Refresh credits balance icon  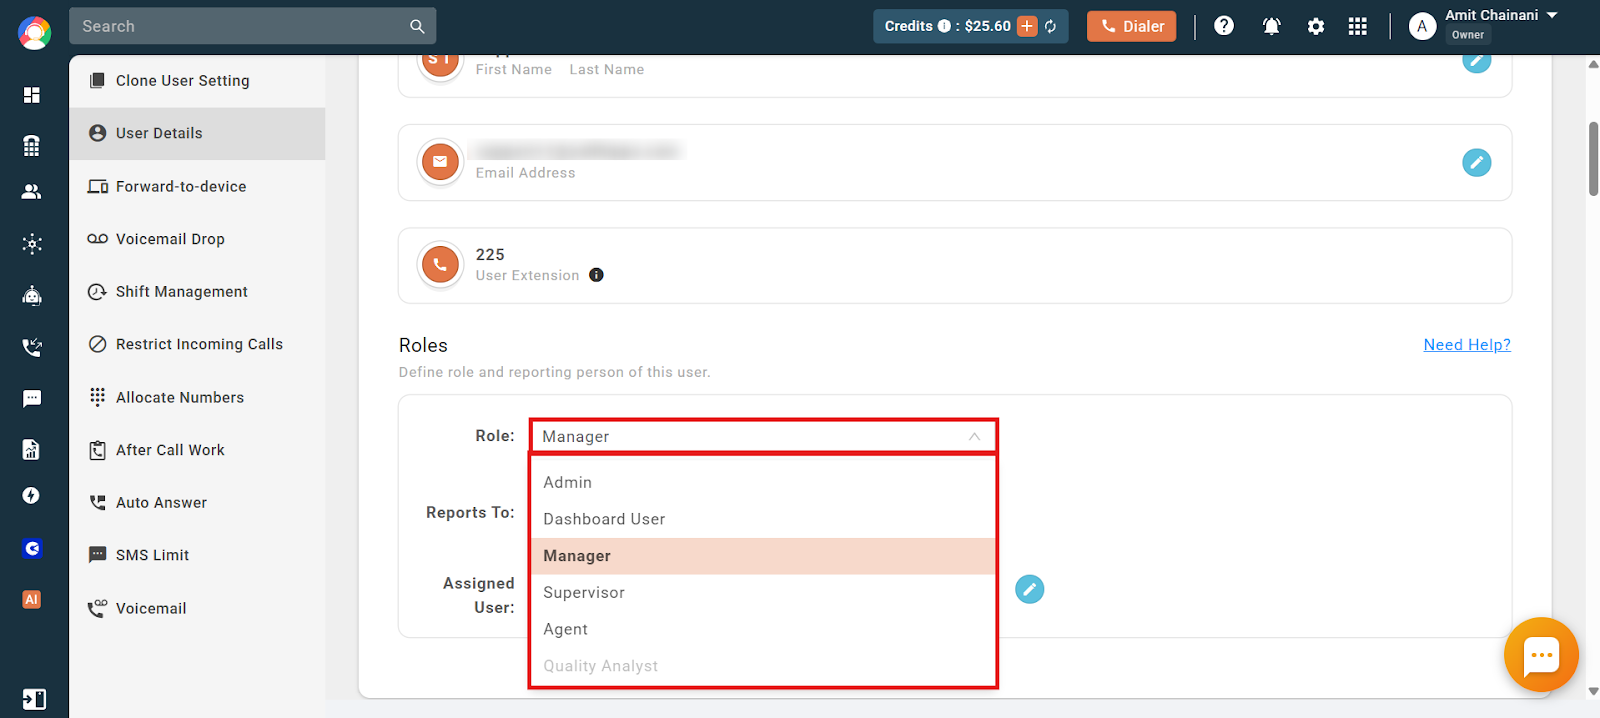point(1051,27)
